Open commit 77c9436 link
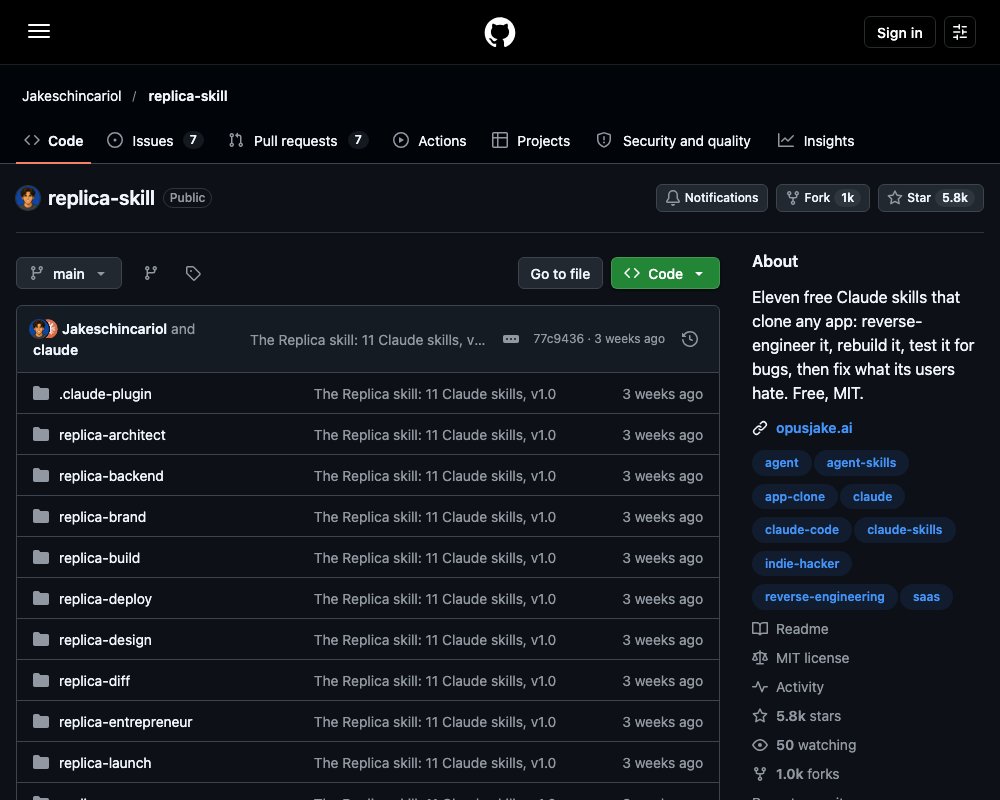The height and width of the screenshot is (800, 1000). coord(558,339)
